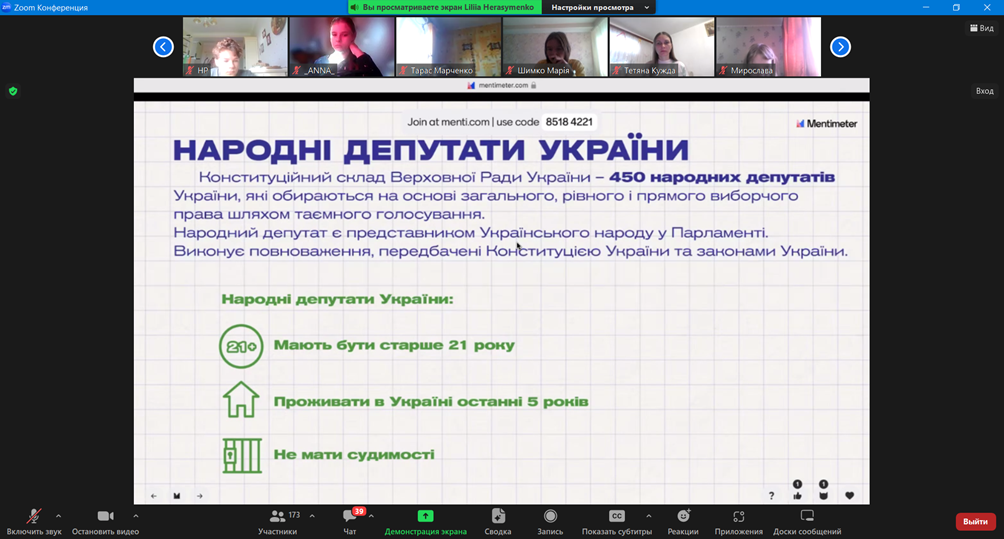Open the Реакции reactions menu

pos(683,520)
